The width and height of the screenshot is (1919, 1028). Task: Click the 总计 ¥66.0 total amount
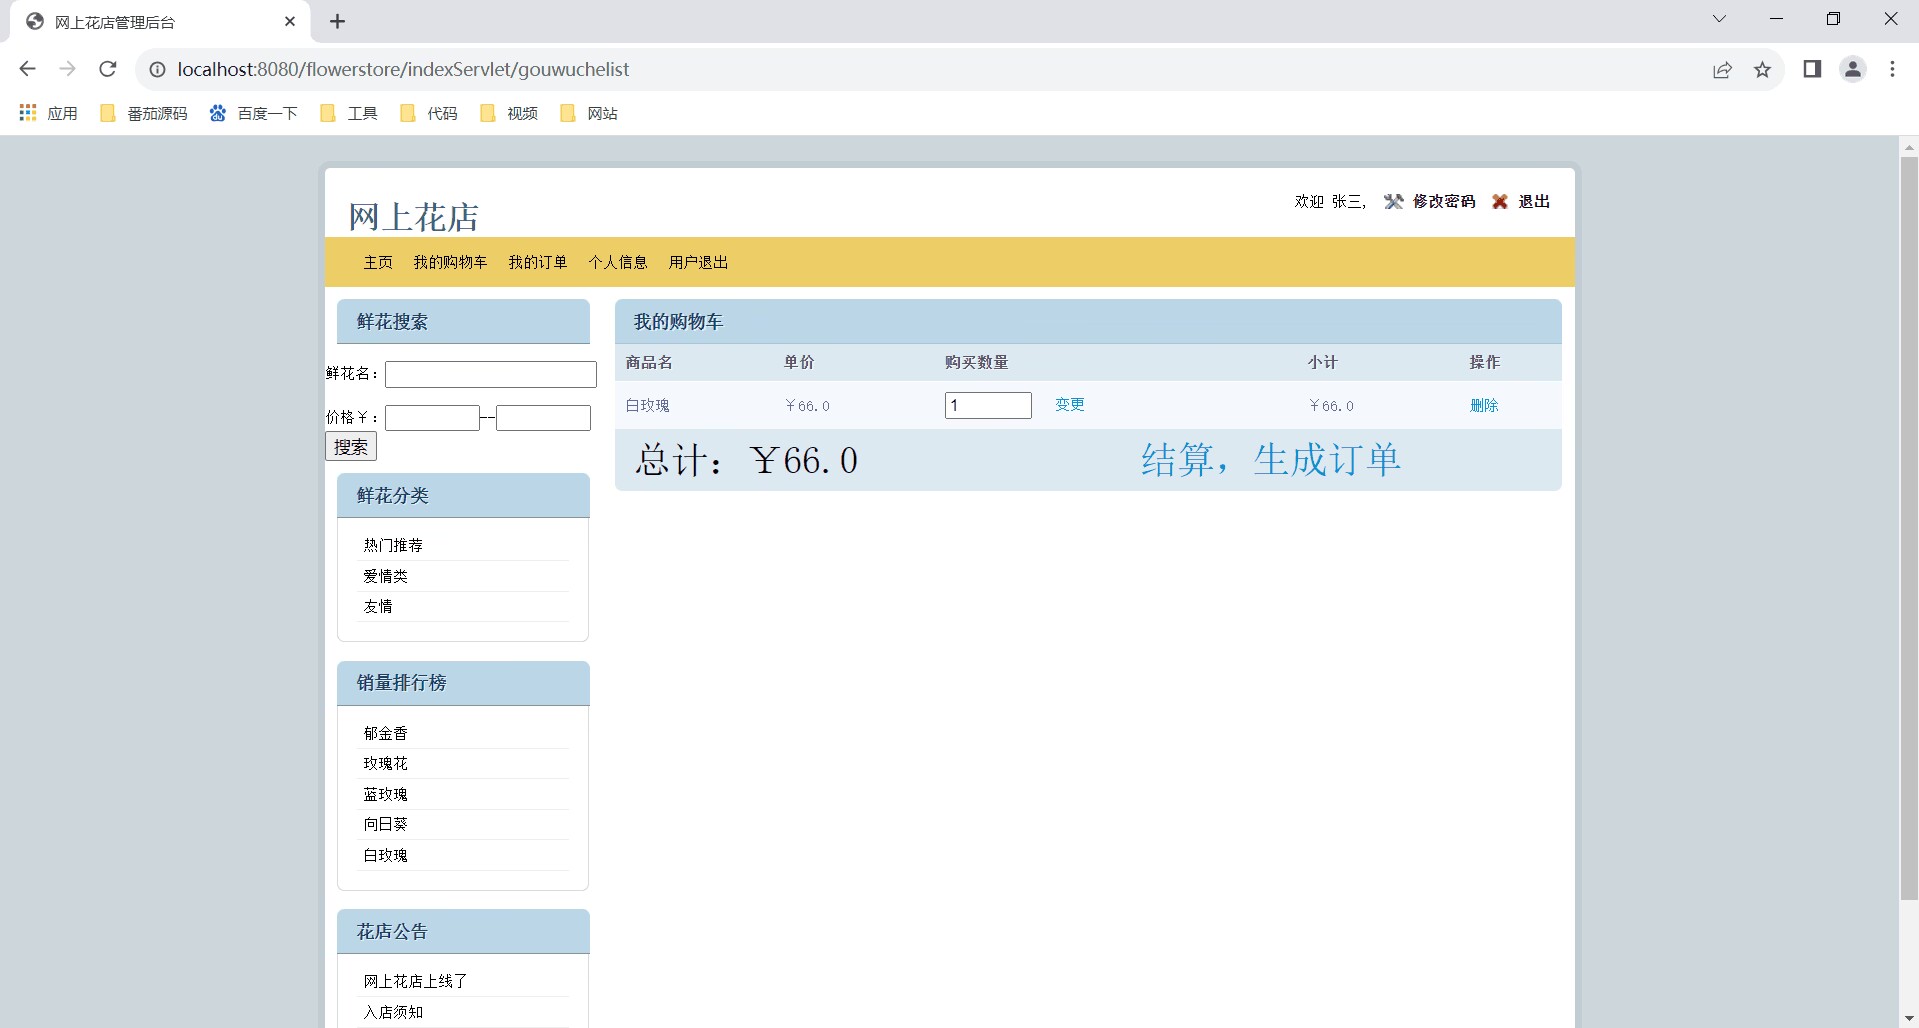coord(746,460)
